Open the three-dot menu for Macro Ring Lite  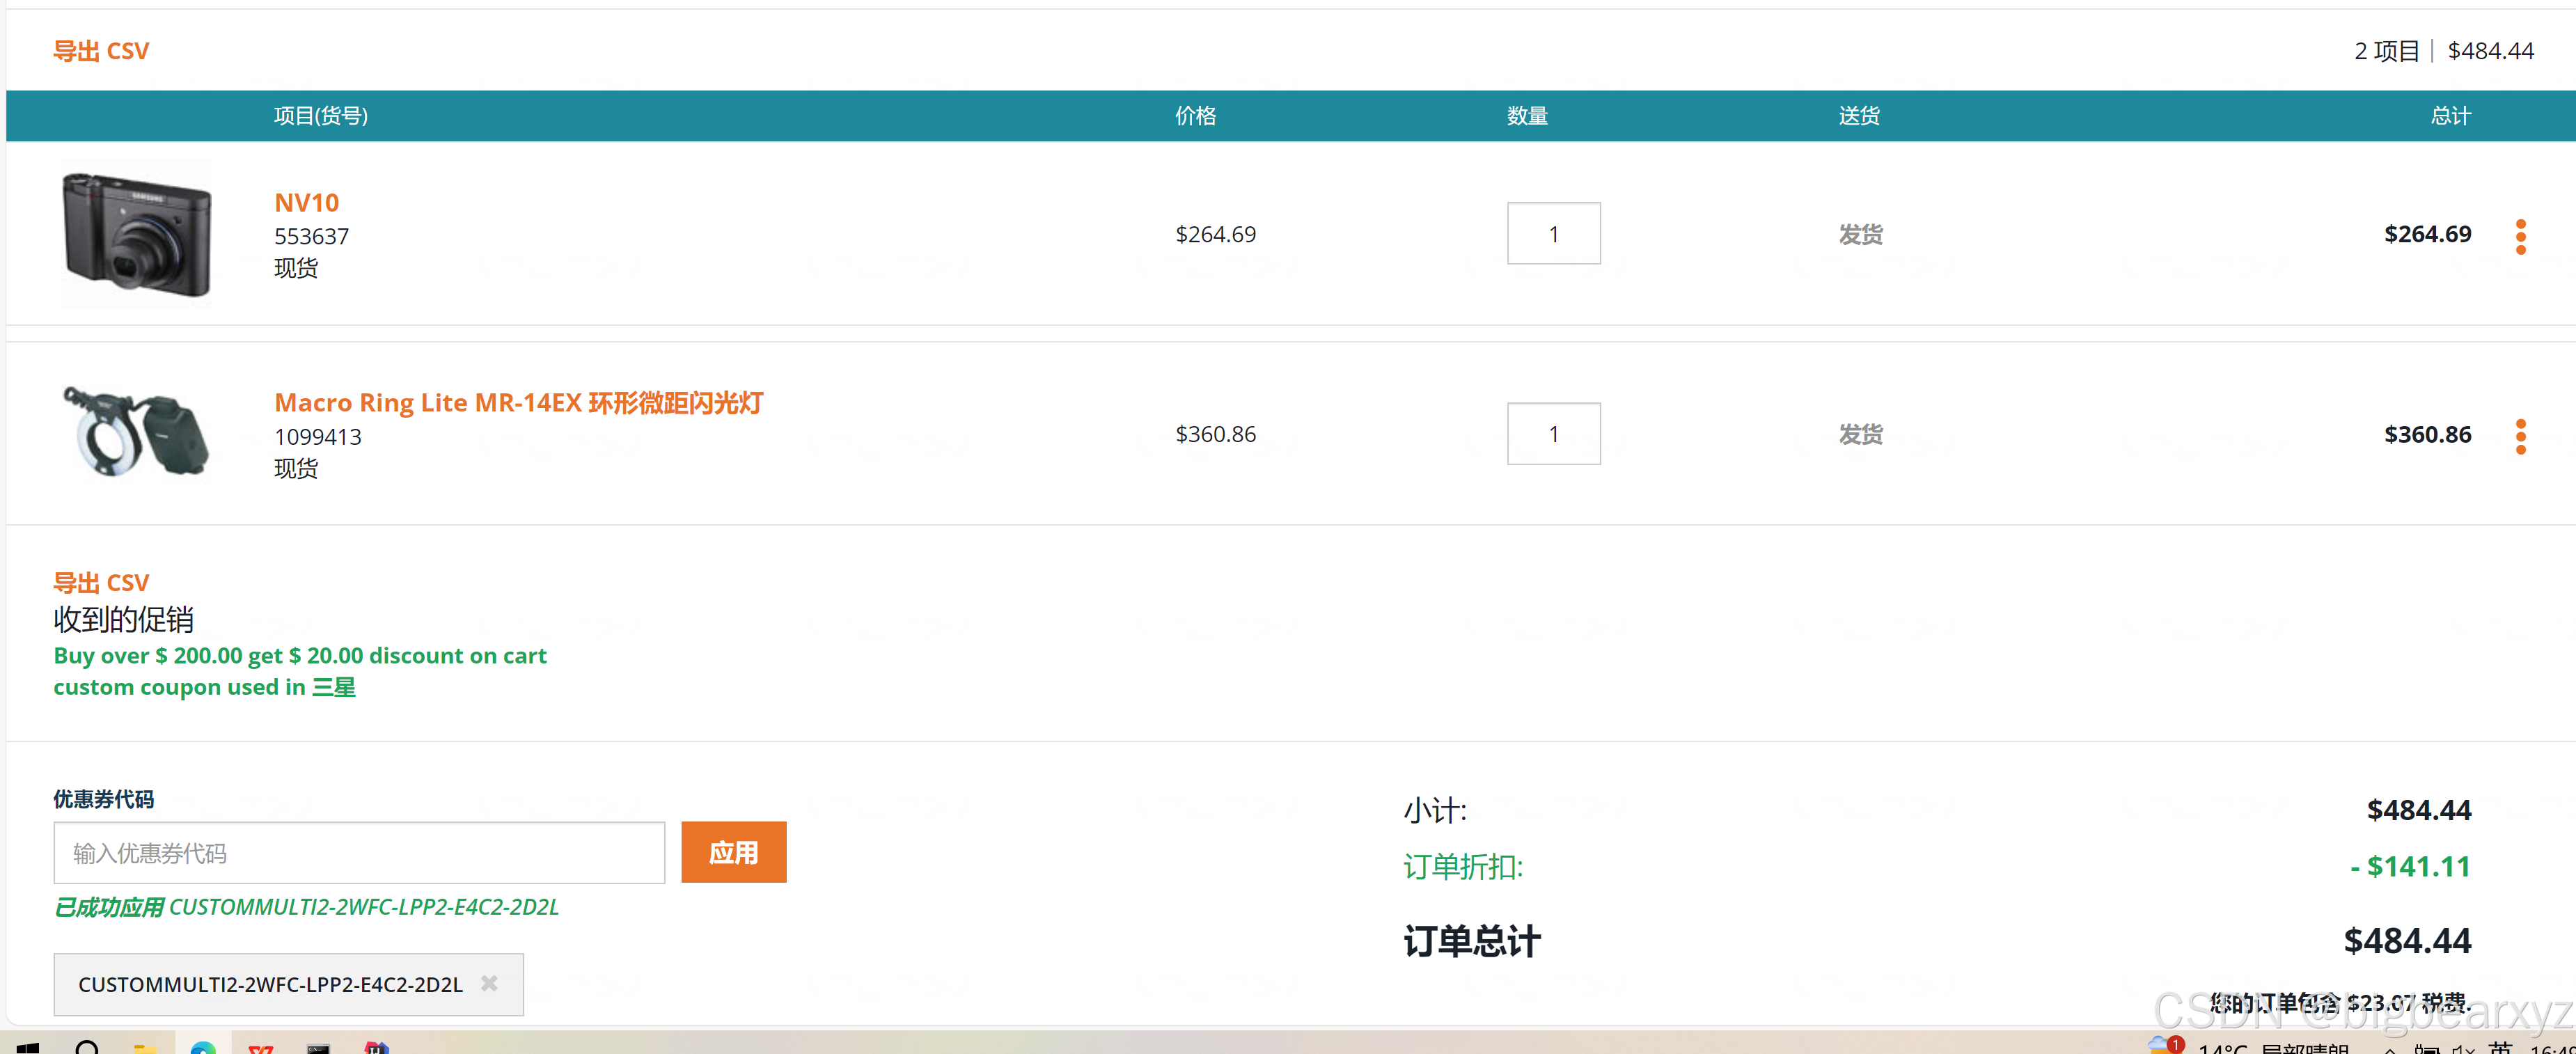click(x=2520, y=436)
